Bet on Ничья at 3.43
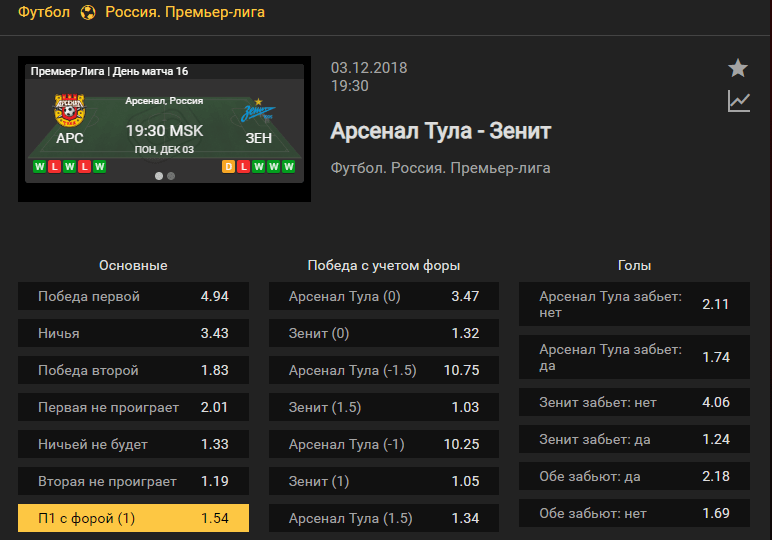This screenshot has height=540, width=772. point(133,333)
